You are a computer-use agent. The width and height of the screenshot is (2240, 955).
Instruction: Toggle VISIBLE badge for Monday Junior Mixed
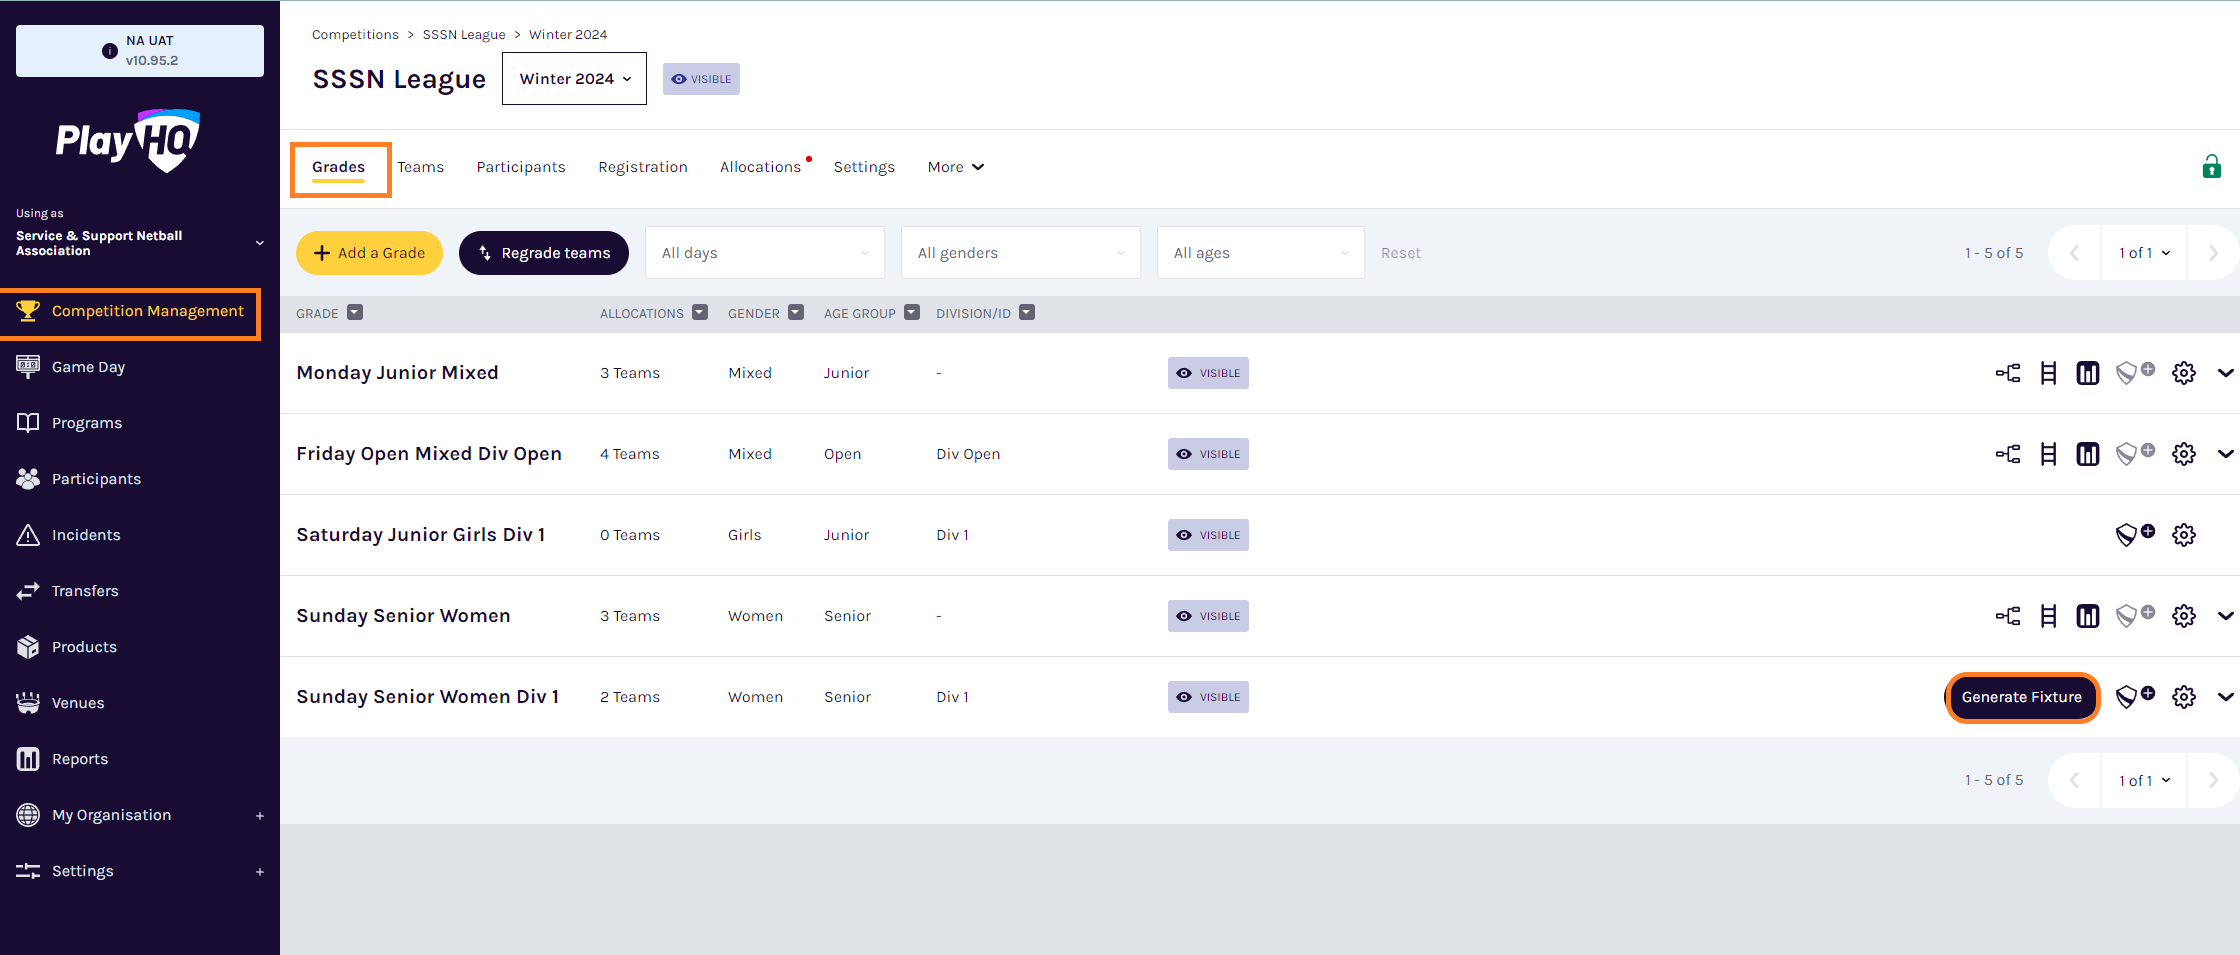[1208, 373]
